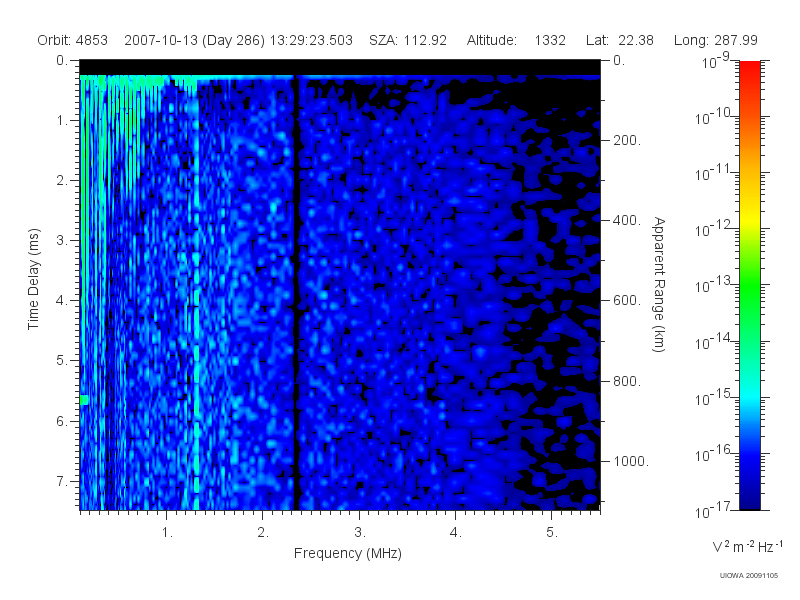
Task: Click the 3. tick on frequency axis
Action: click(x=360, y=533)
